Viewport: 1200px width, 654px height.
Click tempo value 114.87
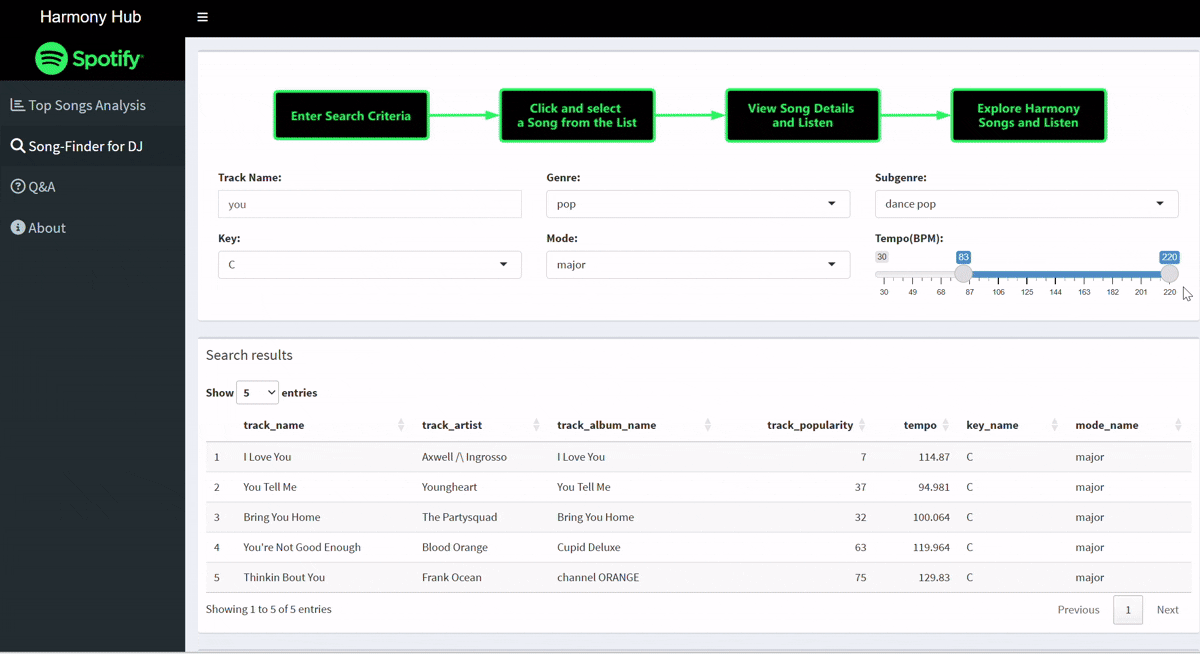coord(934,457)
